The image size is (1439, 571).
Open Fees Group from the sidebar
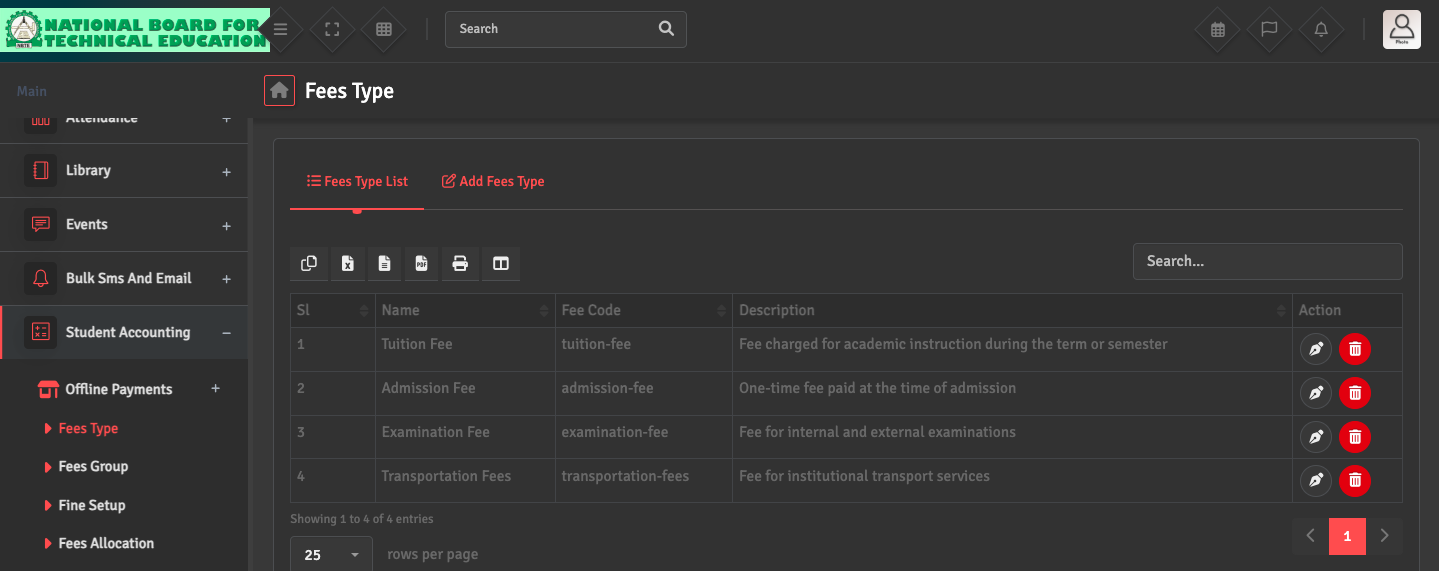(x=93, y=467)
